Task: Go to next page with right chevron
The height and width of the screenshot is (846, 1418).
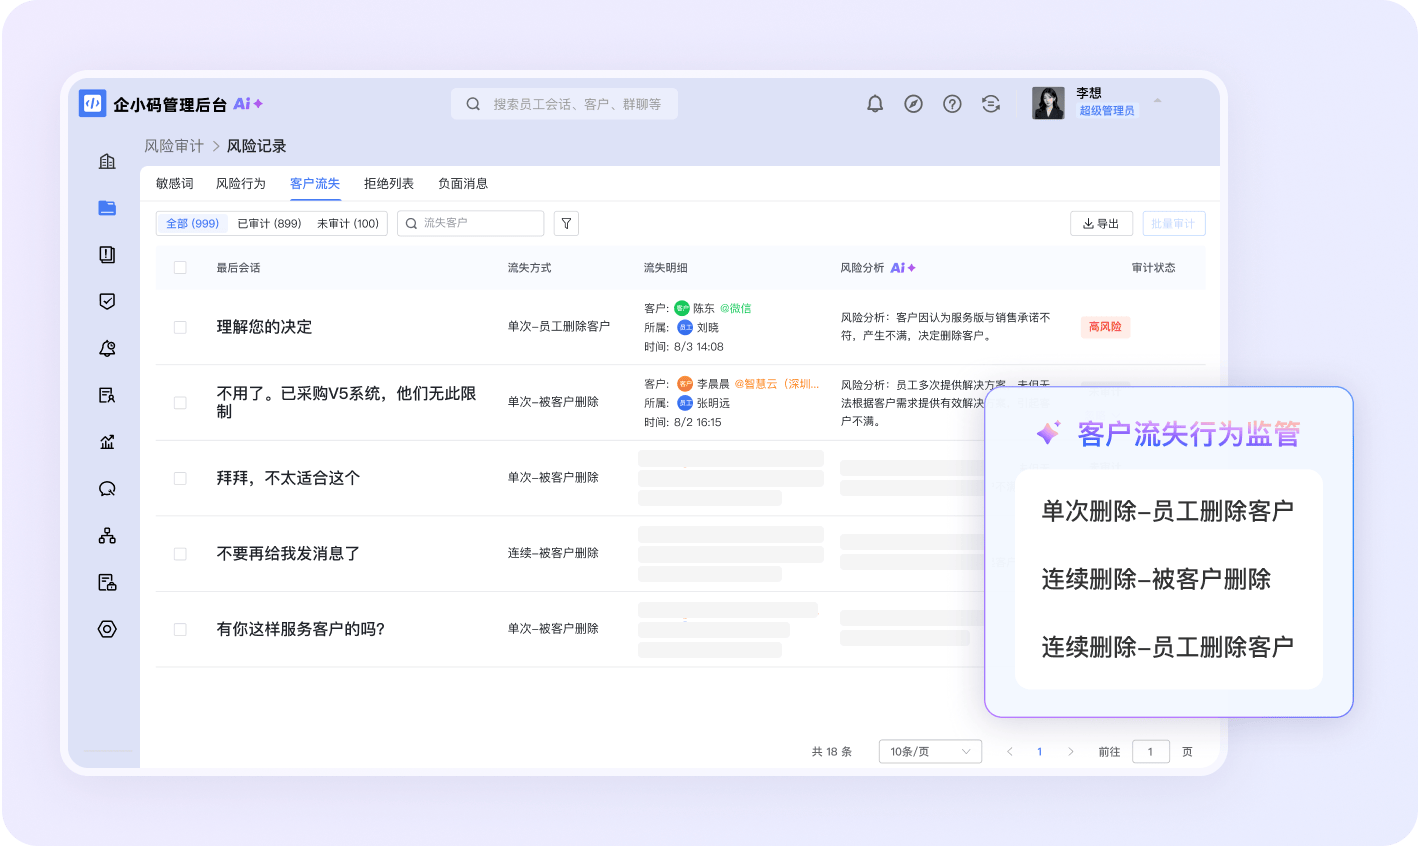Action: tap(1070, 752)
